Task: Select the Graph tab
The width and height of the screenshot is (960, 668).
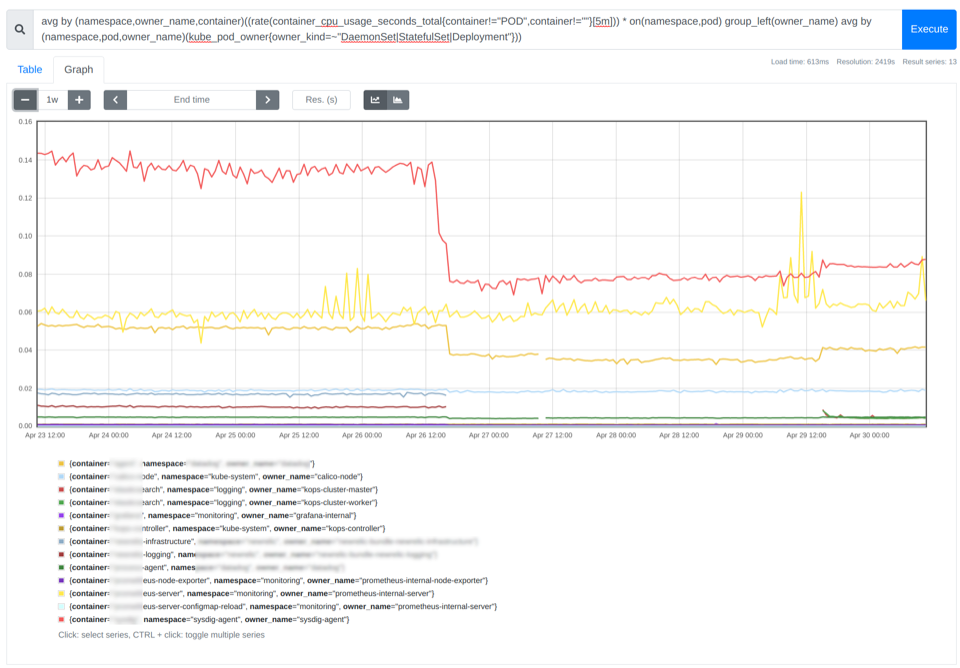Action: 78,70
